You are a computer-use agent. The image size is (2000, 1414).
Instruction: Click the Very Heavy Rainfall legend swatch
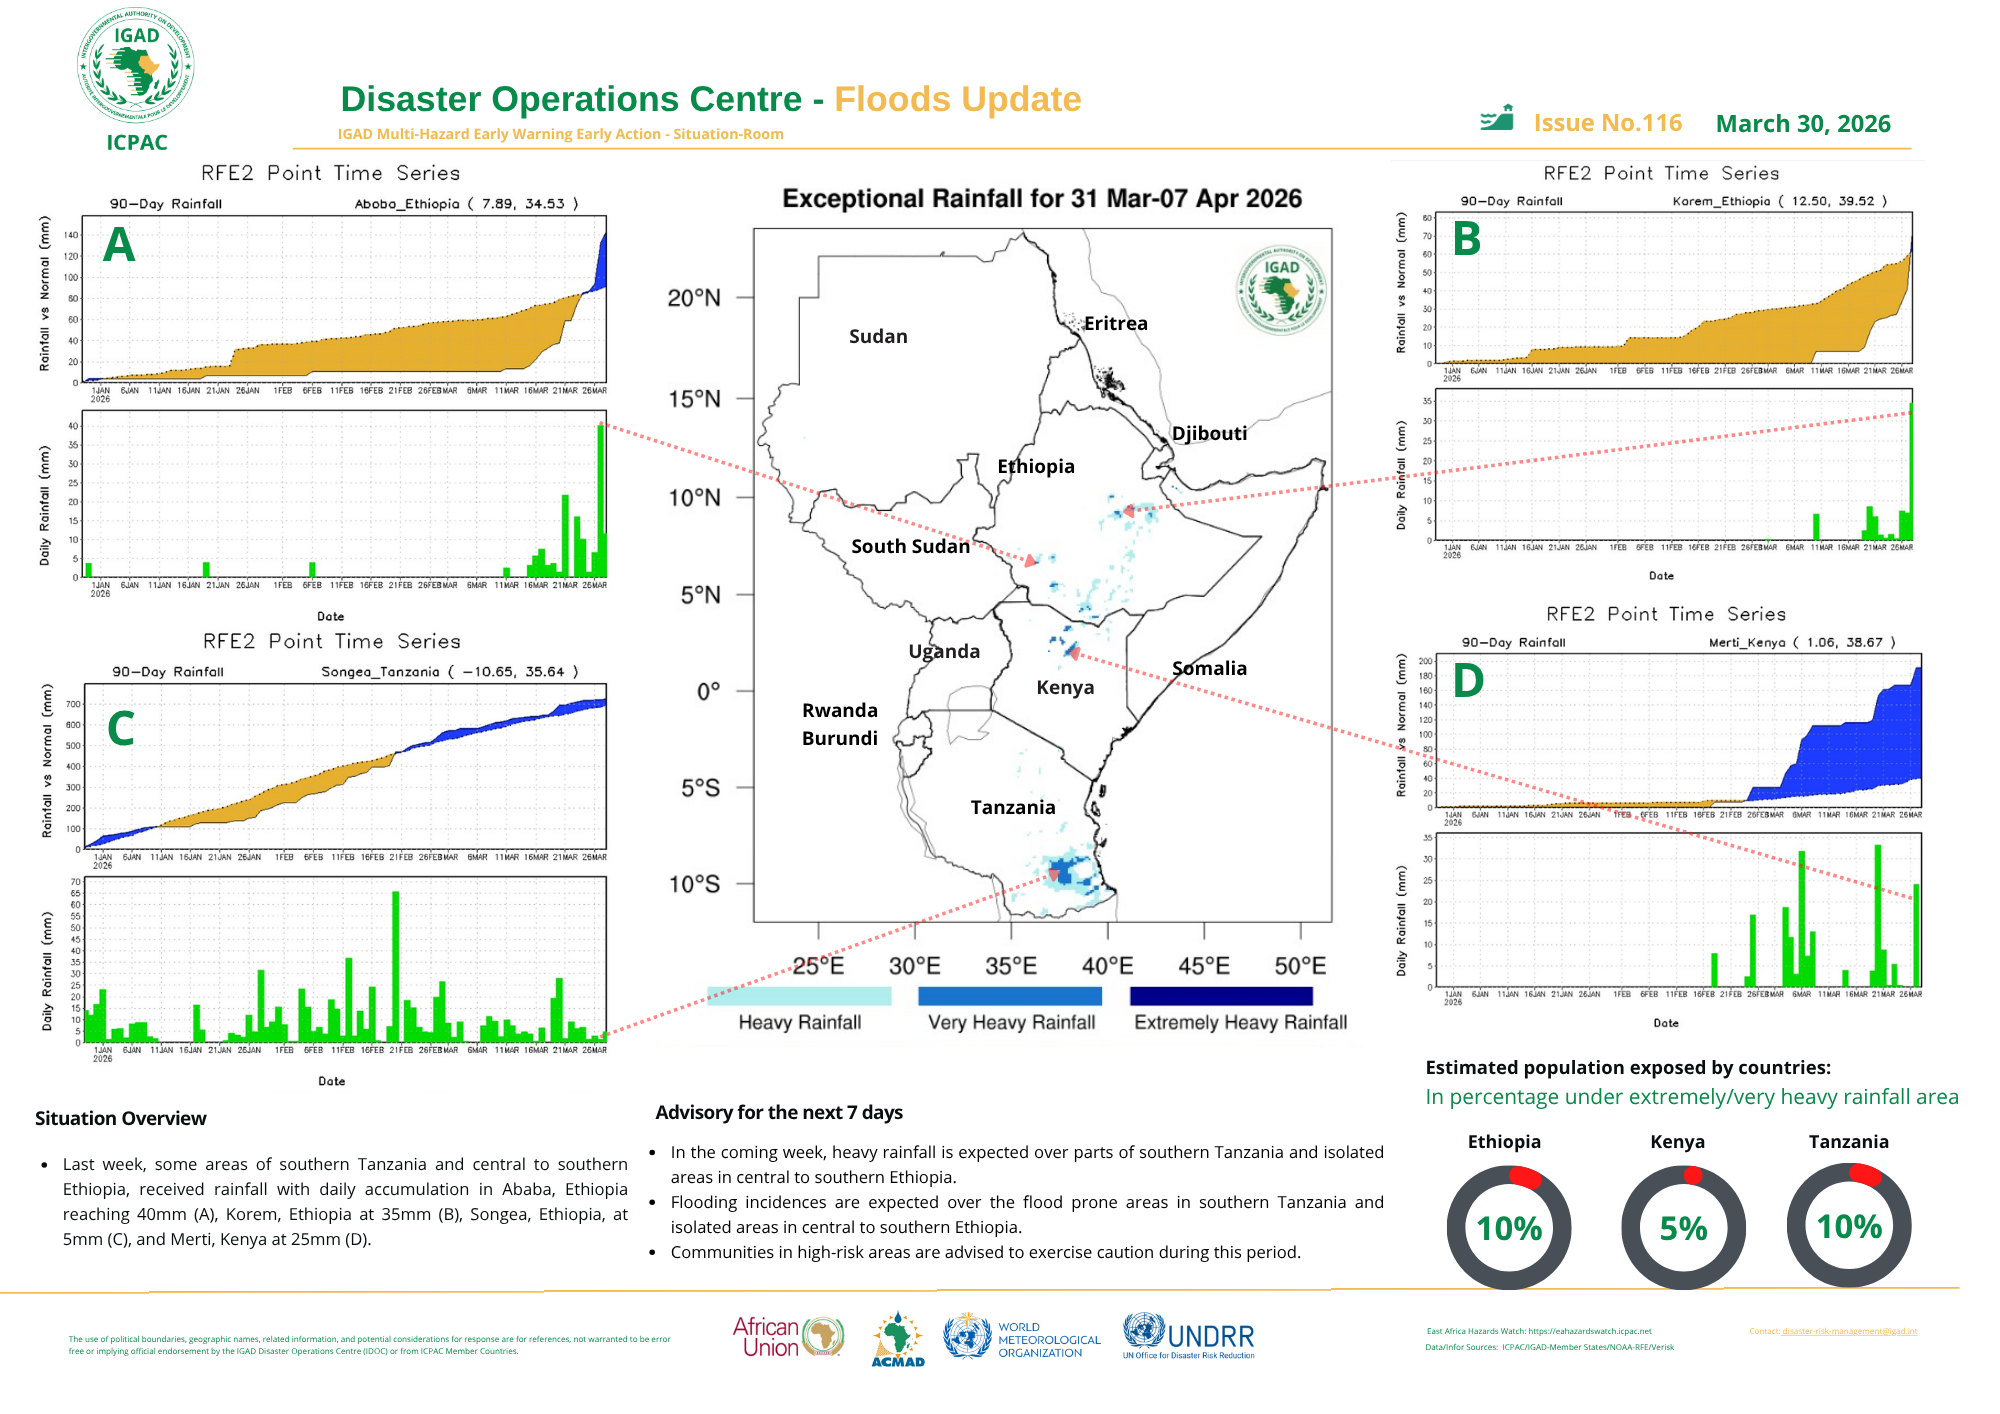click(1009, 996)
